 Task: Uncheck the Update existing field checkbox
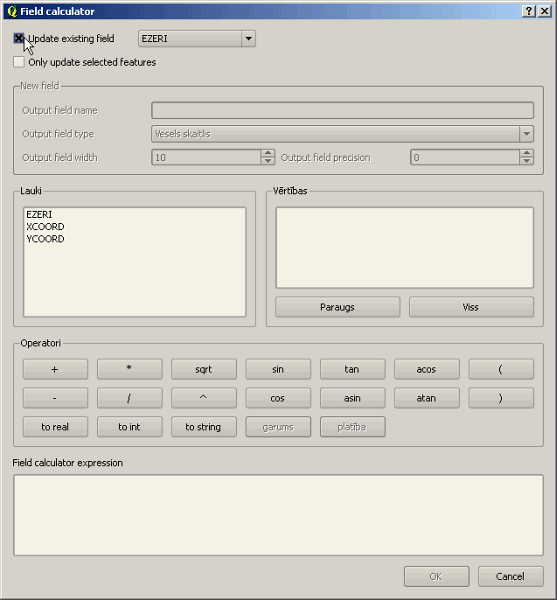[18, 38]
